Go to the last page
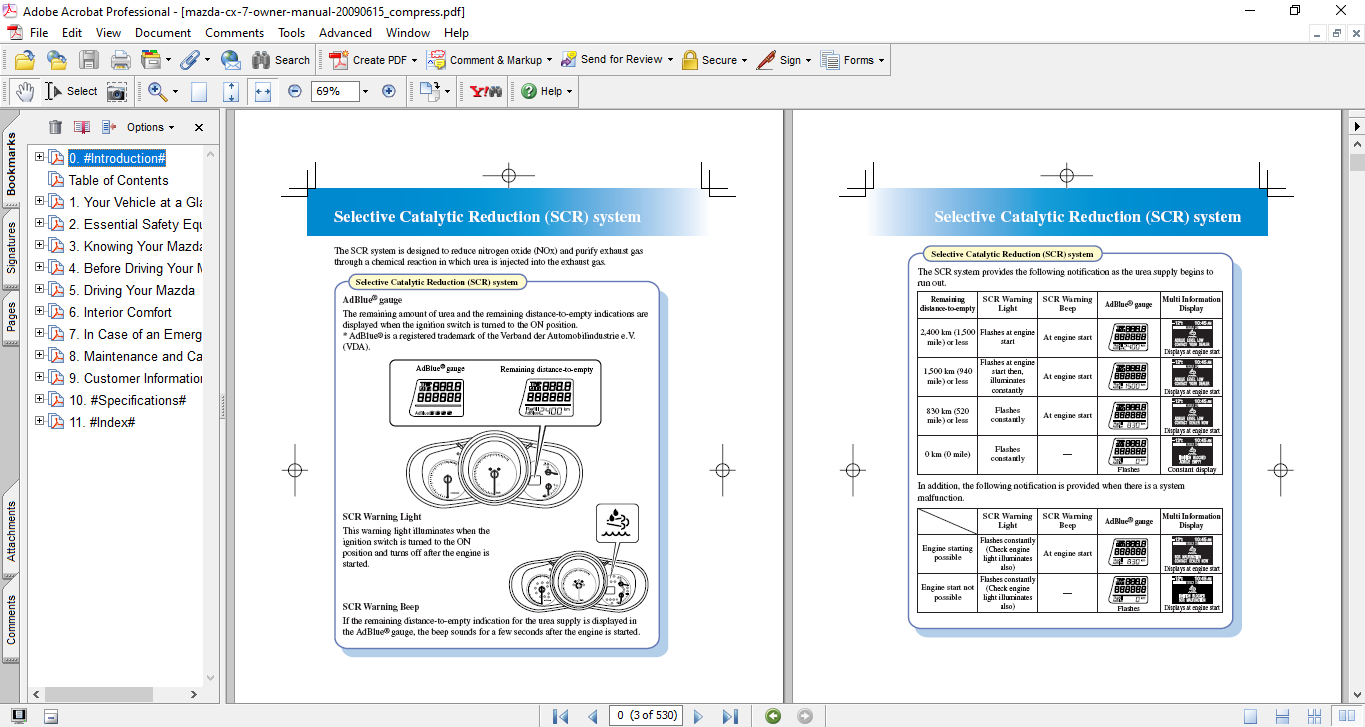 [730, 716]
